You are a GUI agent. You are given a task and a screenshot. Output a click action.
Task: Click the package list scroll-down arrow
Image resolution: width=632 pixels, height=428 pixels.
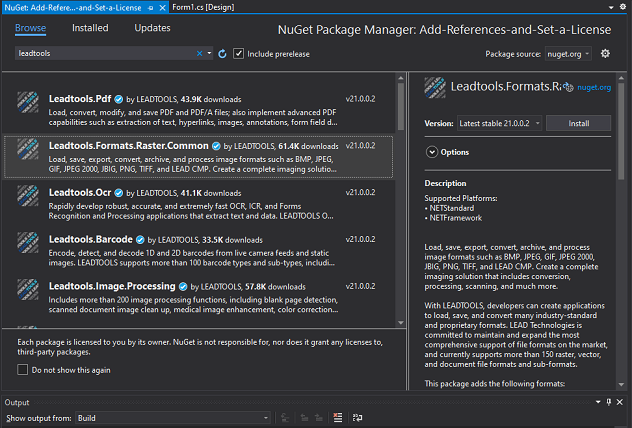click(401, 322)
